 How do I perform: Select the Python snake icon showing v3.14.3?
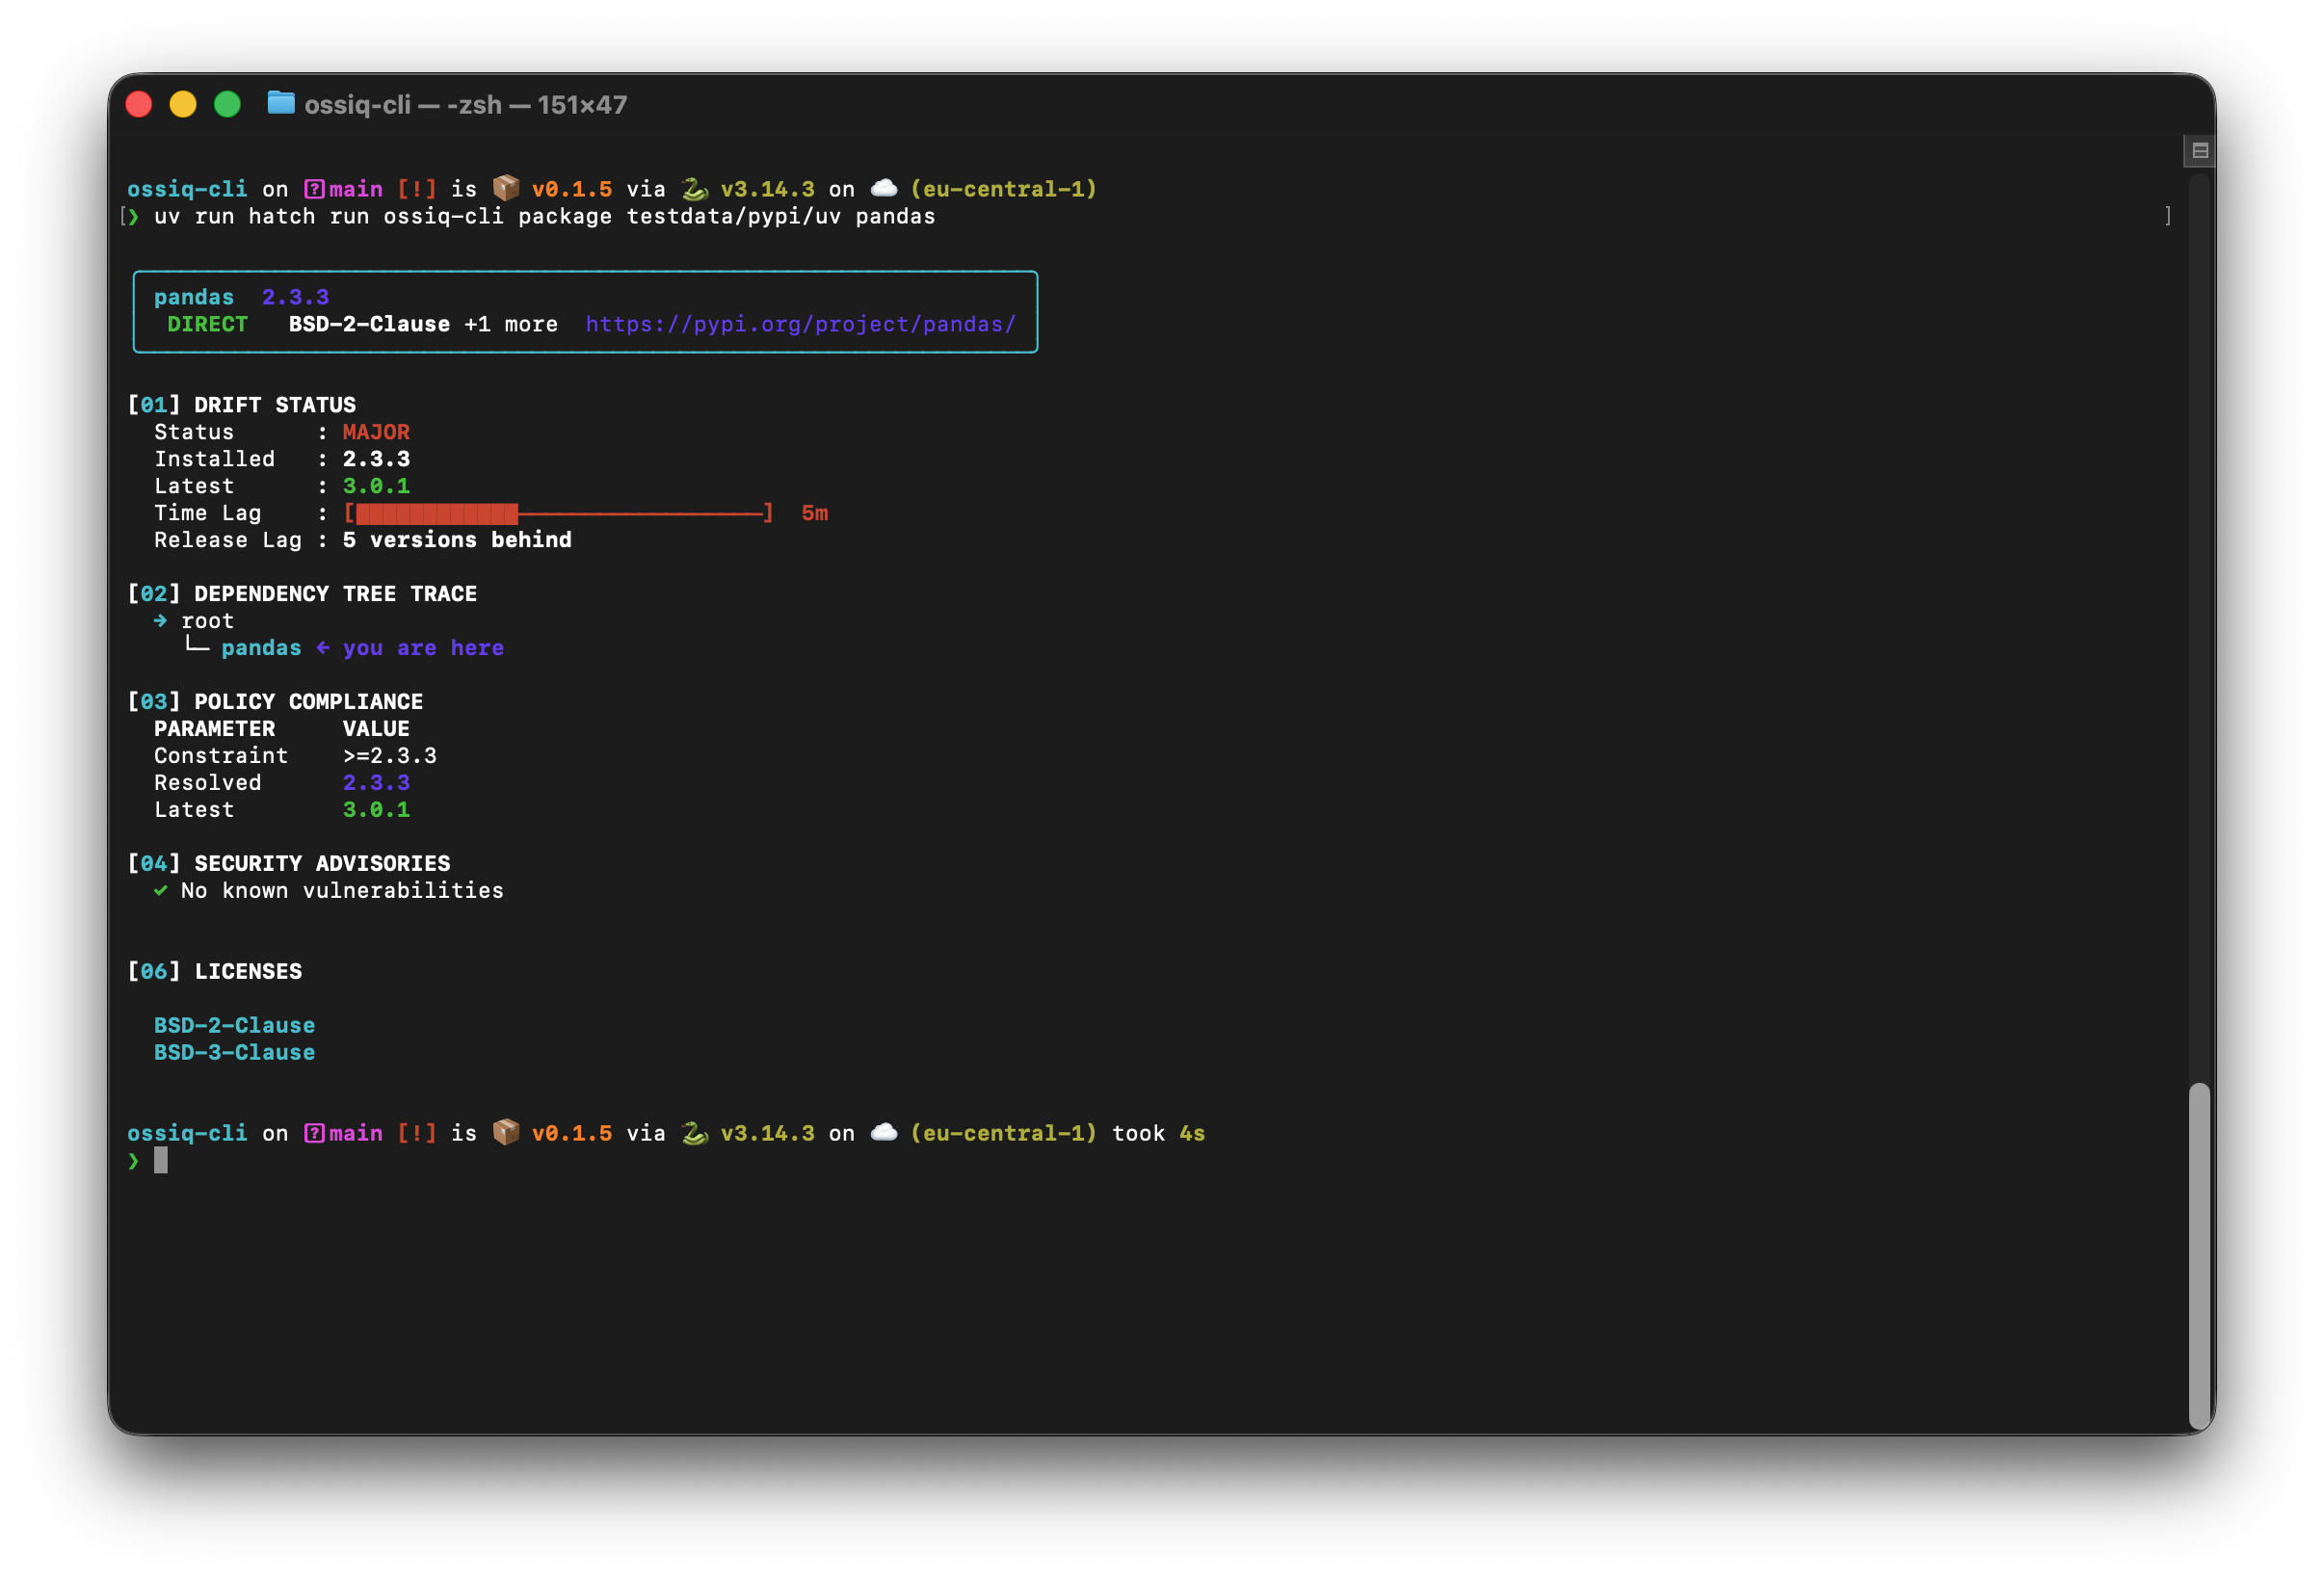(694, 187)
